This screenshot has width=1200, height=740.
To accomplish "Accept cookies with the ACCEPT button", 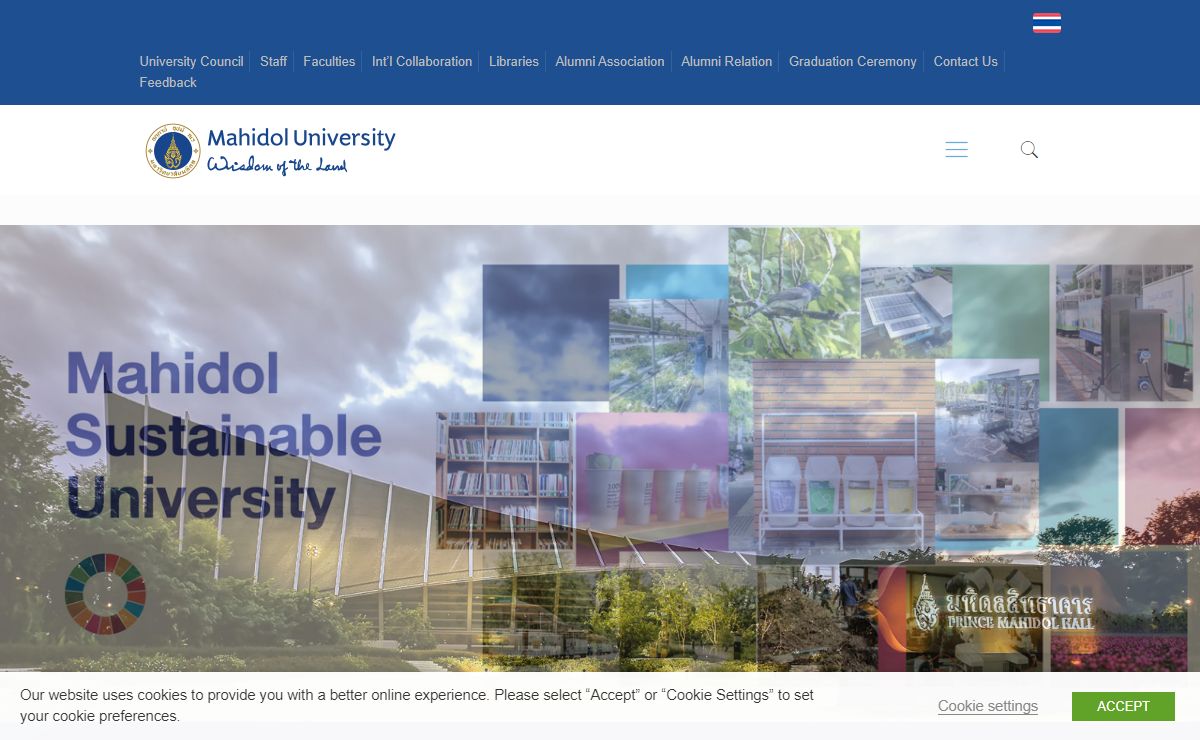I will 1123,706.
